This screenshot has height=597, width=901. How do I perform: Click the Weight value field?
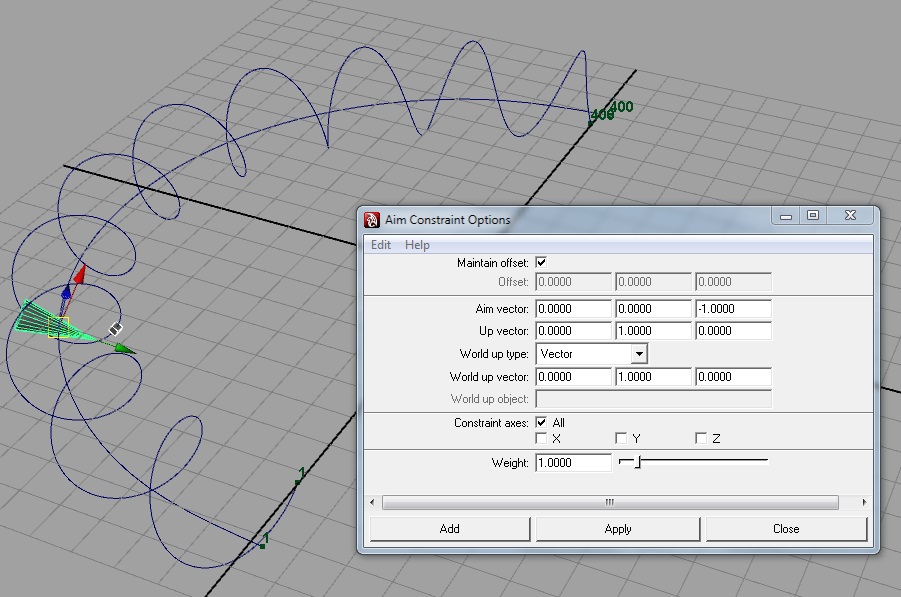(x=573, y=463)
